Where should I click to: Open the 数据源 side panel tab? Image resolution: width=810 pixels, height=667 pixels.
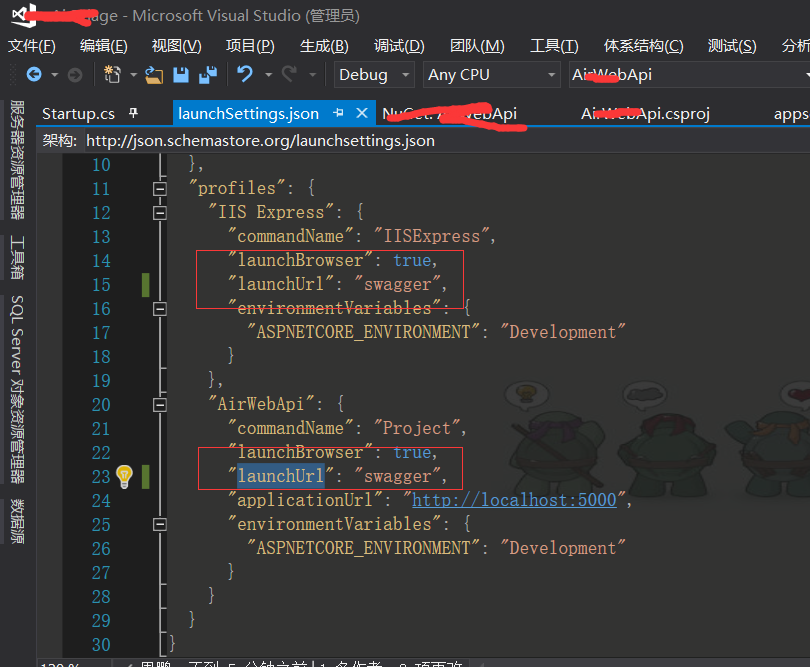tap(18, 521)
